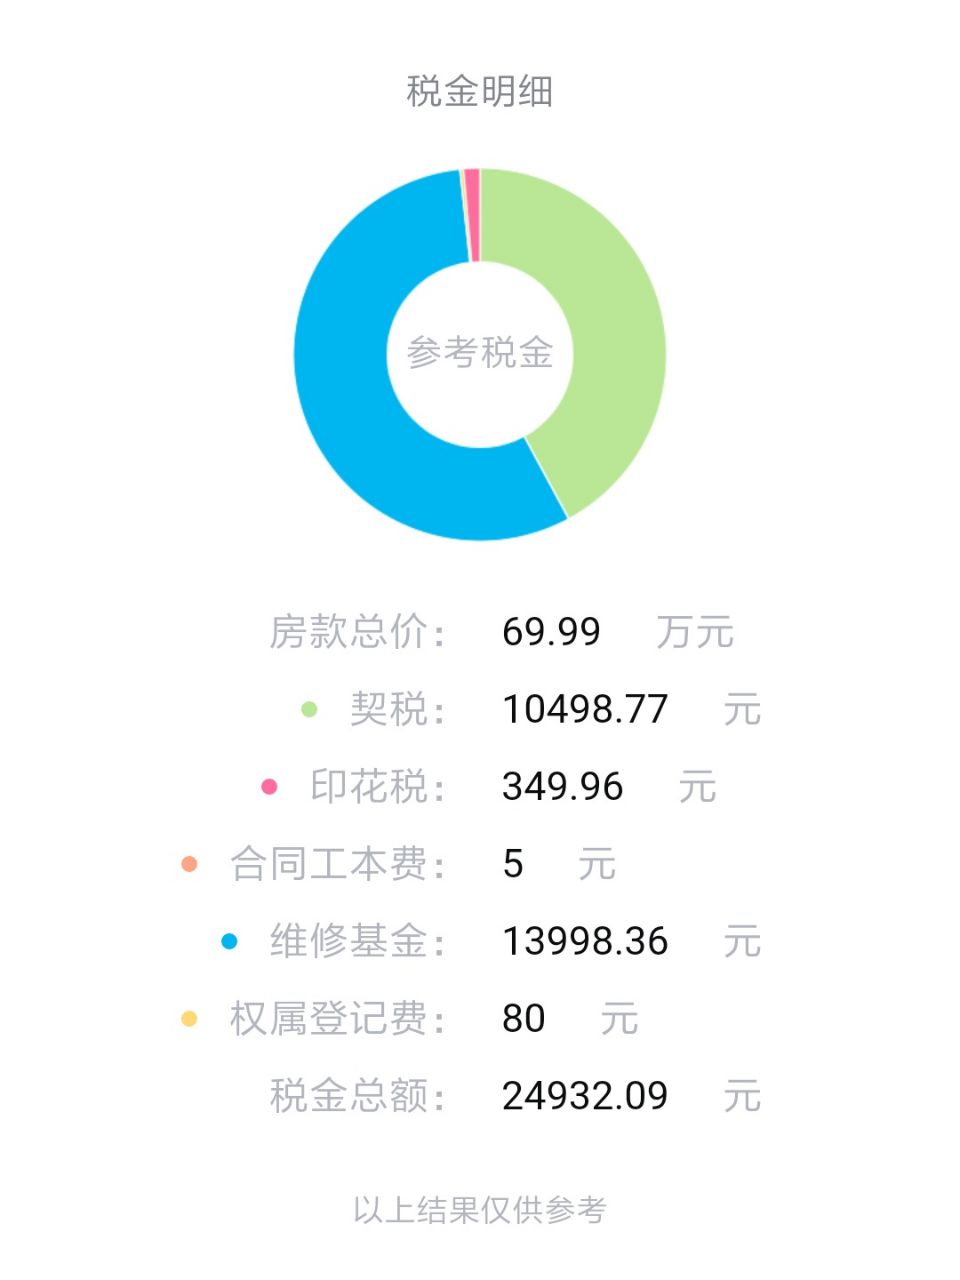Image resolution: width=960 pixels, height=1280 pixels.
Task: Click the green 契税 legend dot
Action: [309, 709]
